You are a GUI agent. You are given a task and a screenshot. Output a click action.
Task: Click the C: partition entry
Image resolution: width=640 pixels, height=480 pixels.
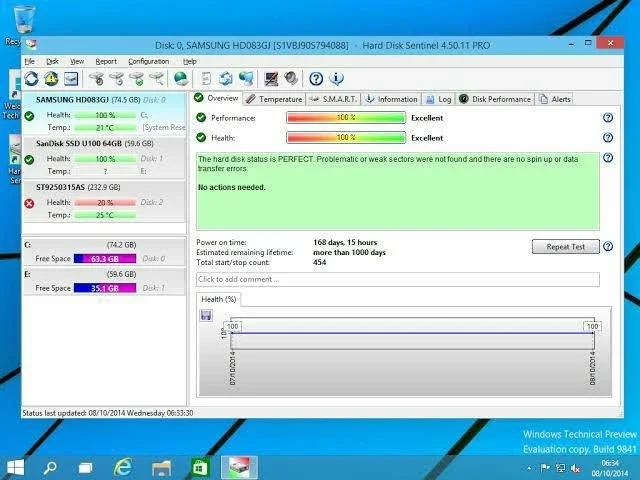point(104,251)
